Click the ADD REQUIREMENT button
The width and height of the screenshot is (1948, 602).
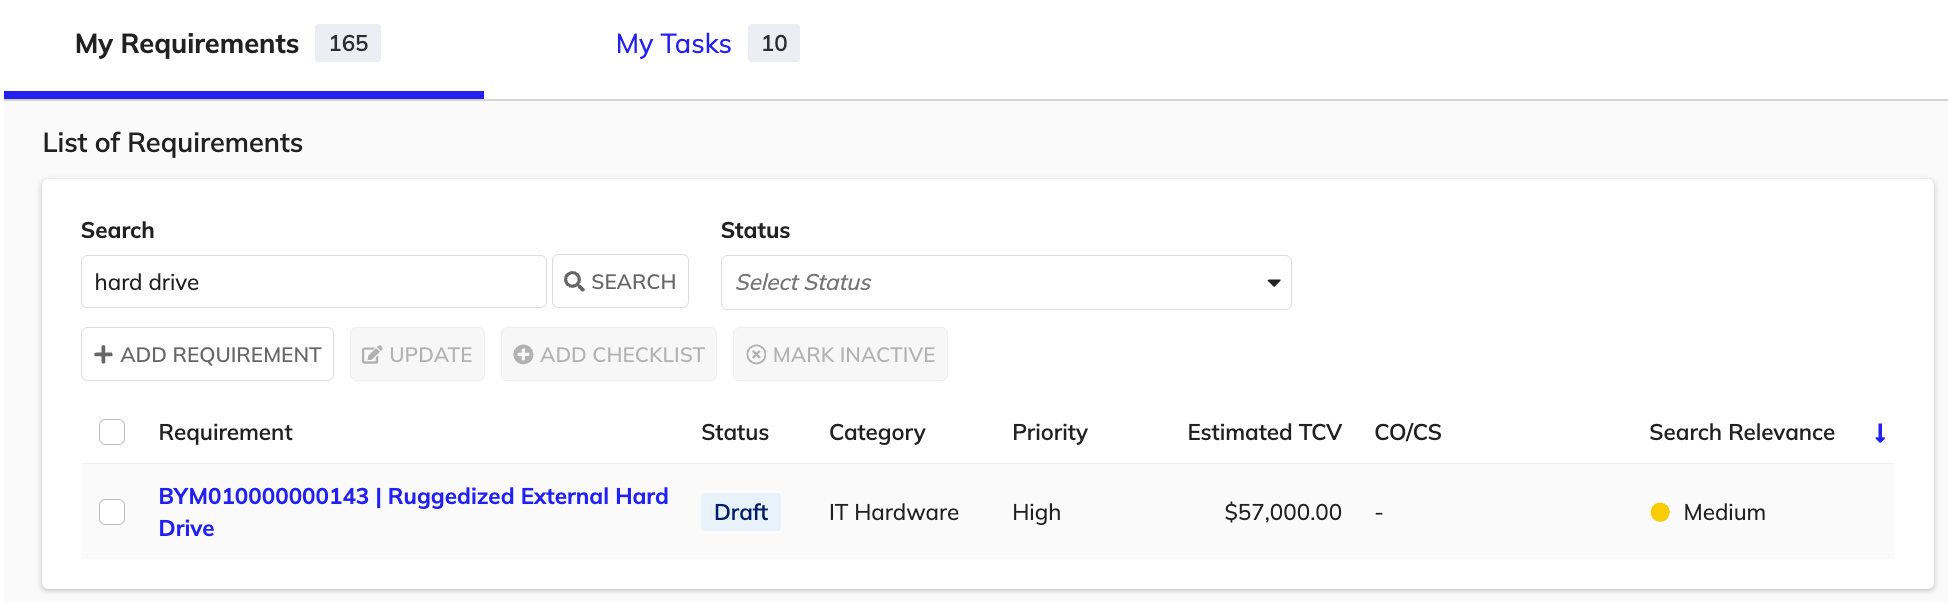pos(207,354)
